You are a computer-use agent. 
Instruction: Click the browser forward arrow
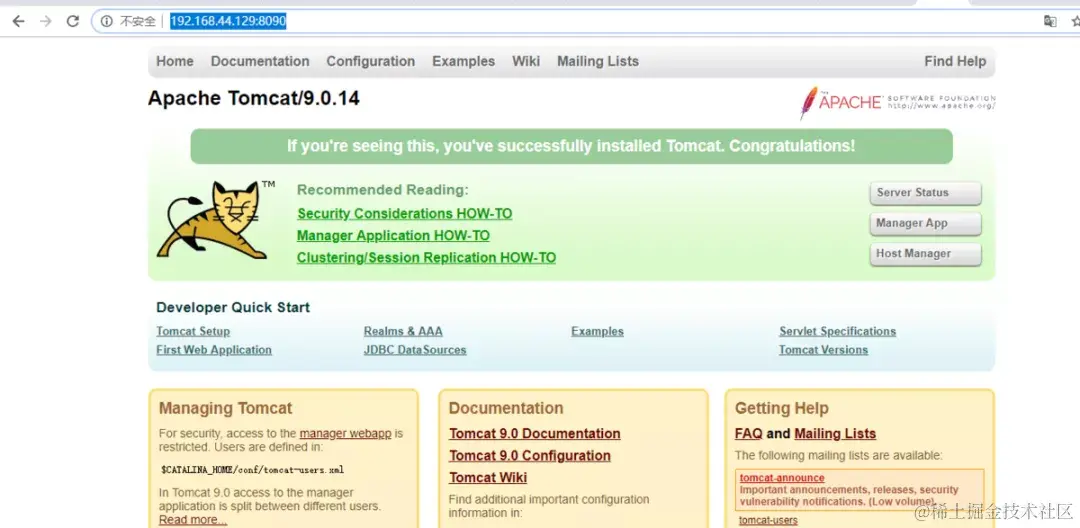[x=45, y=21]
